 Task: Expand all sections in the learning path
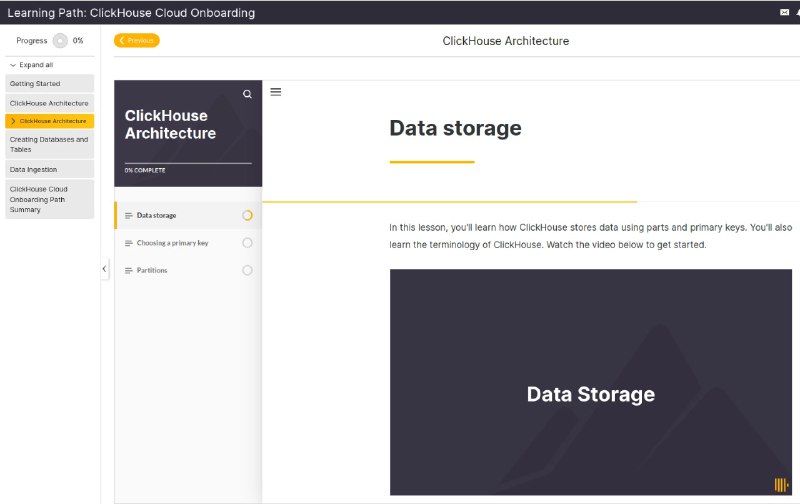pyautogui.click(x=32, y=65)
